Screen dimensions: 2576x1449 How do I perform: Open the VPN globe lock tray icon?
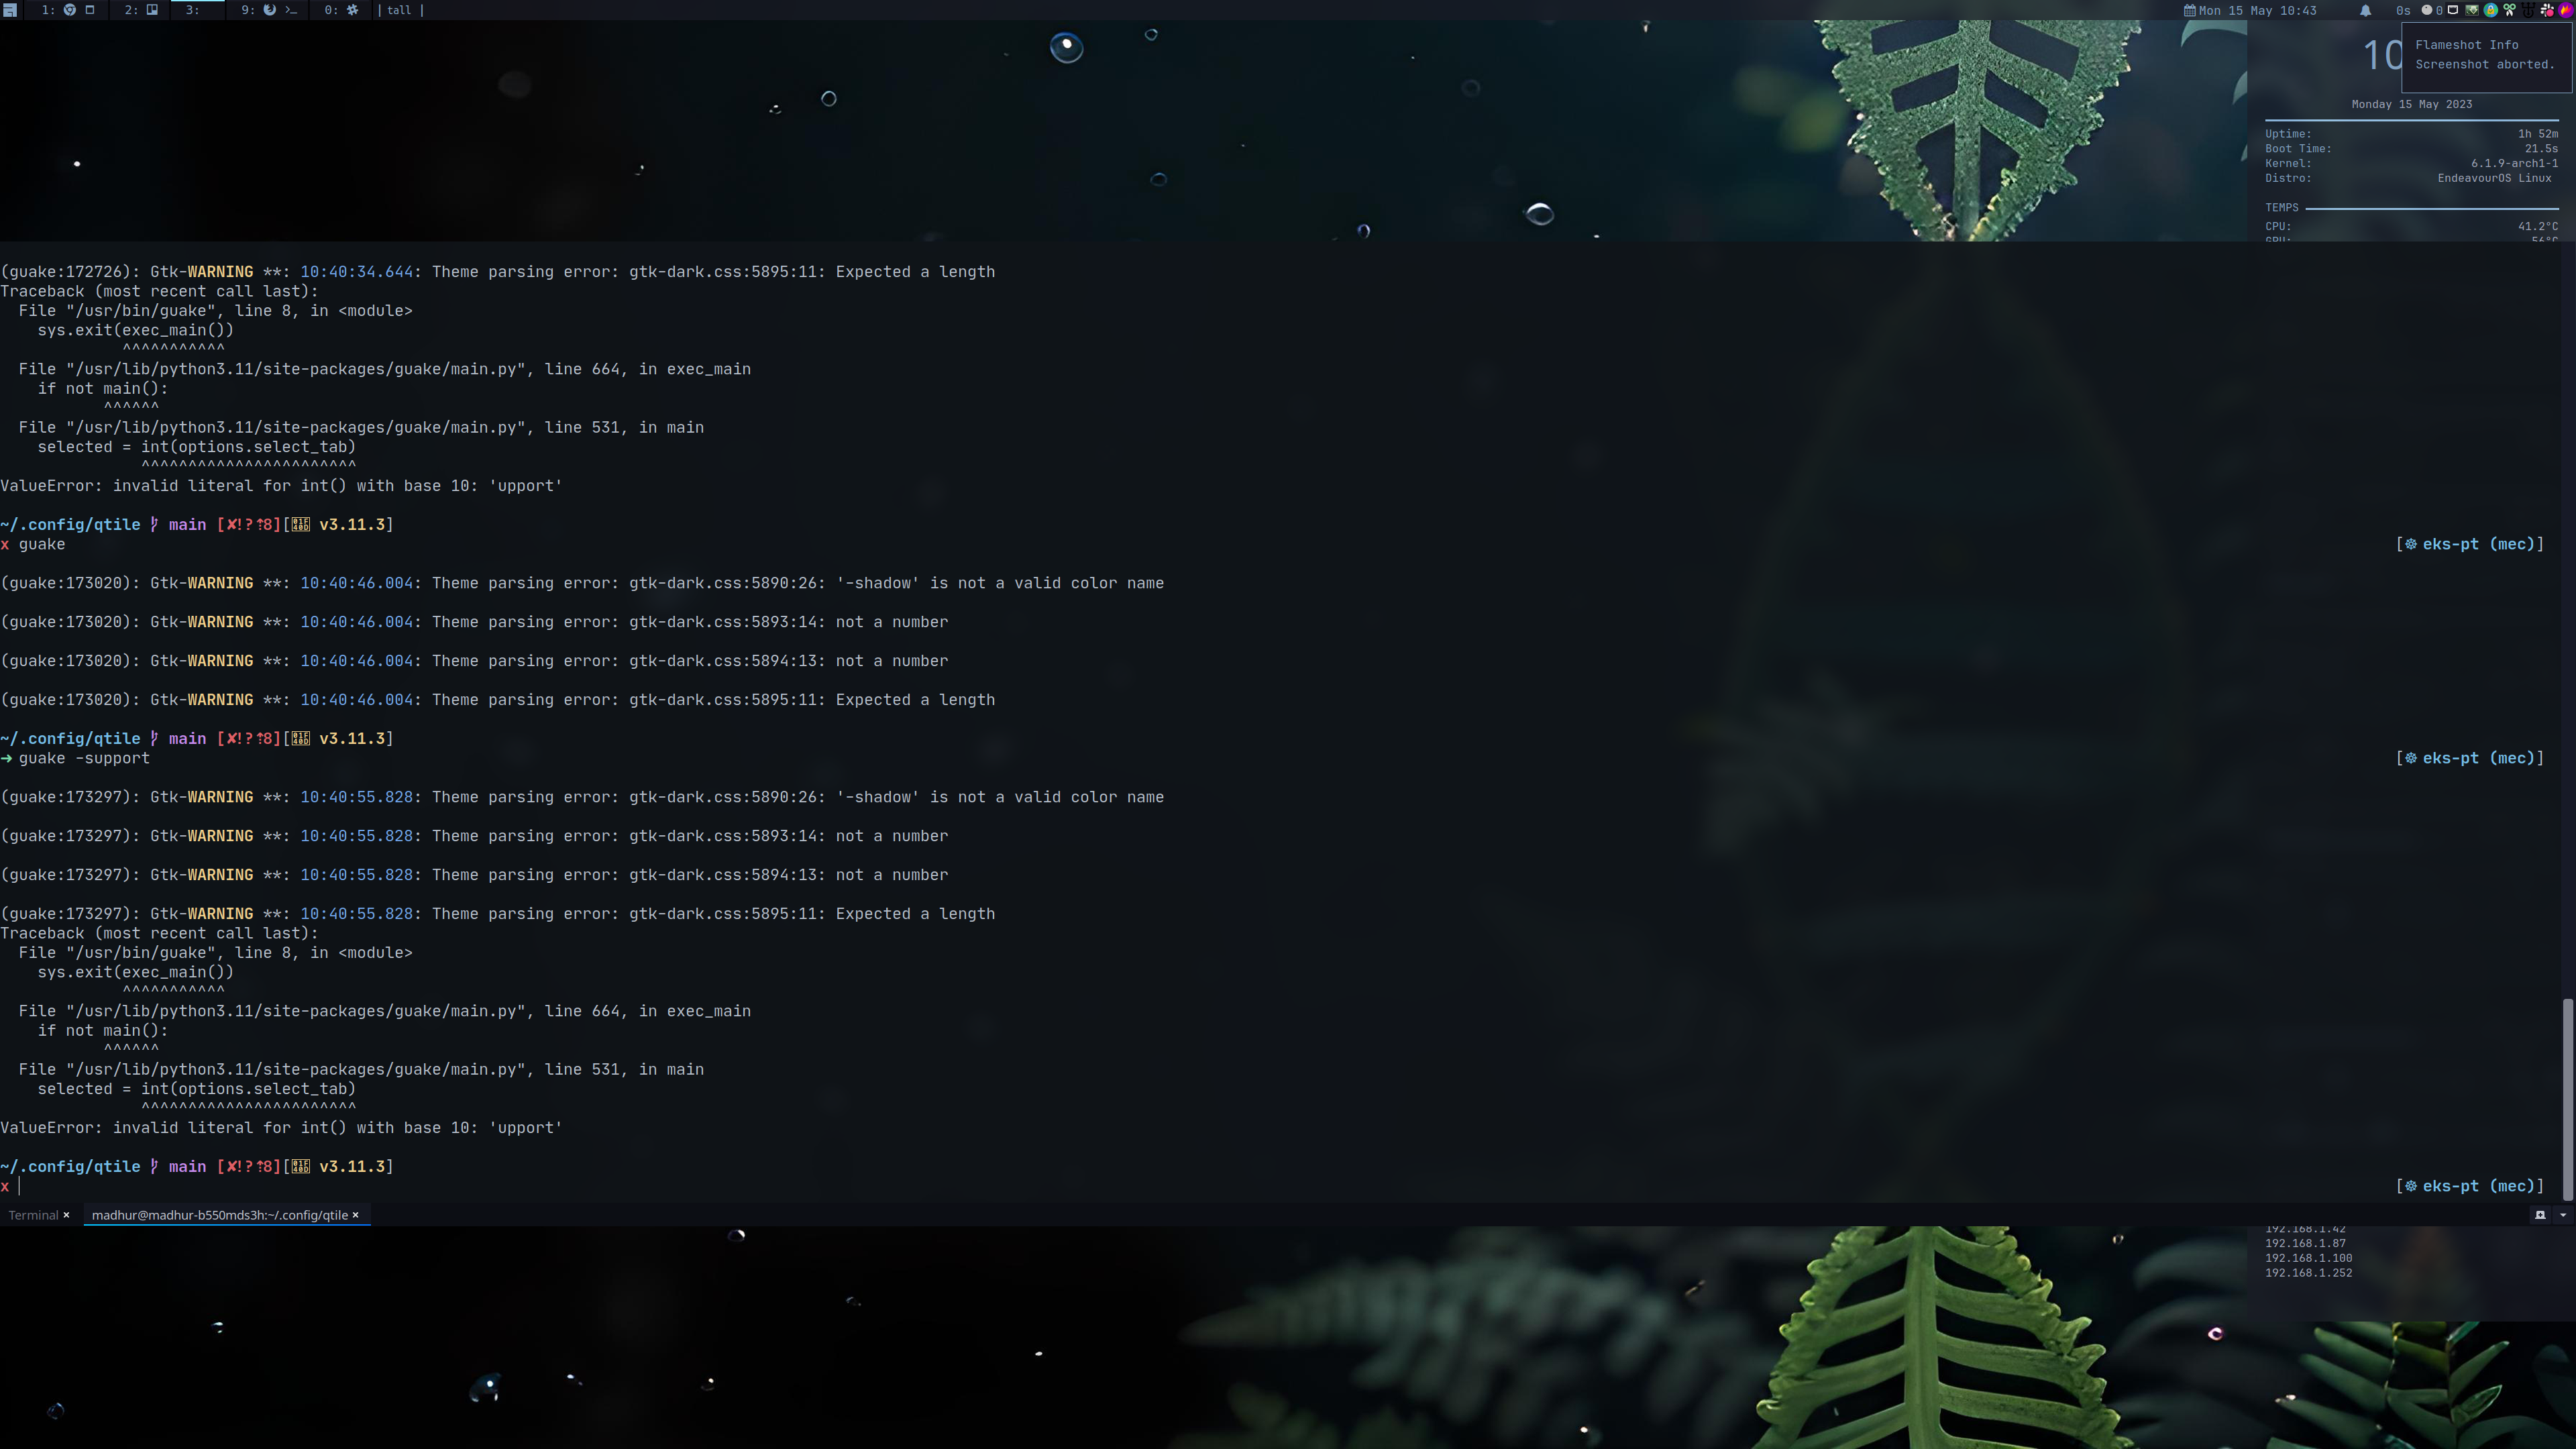tap(2491, 10)
